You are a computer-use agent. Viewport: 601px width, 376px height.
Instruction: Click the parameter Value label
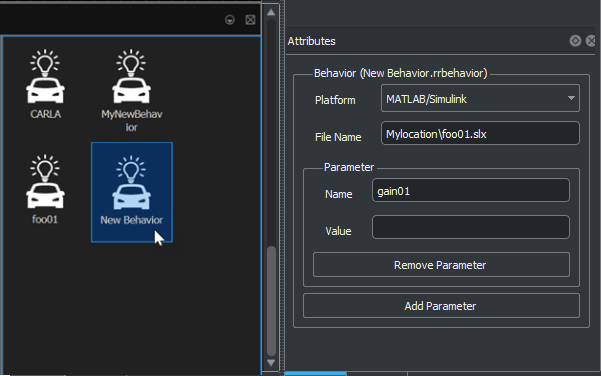(x=338, y=231)
